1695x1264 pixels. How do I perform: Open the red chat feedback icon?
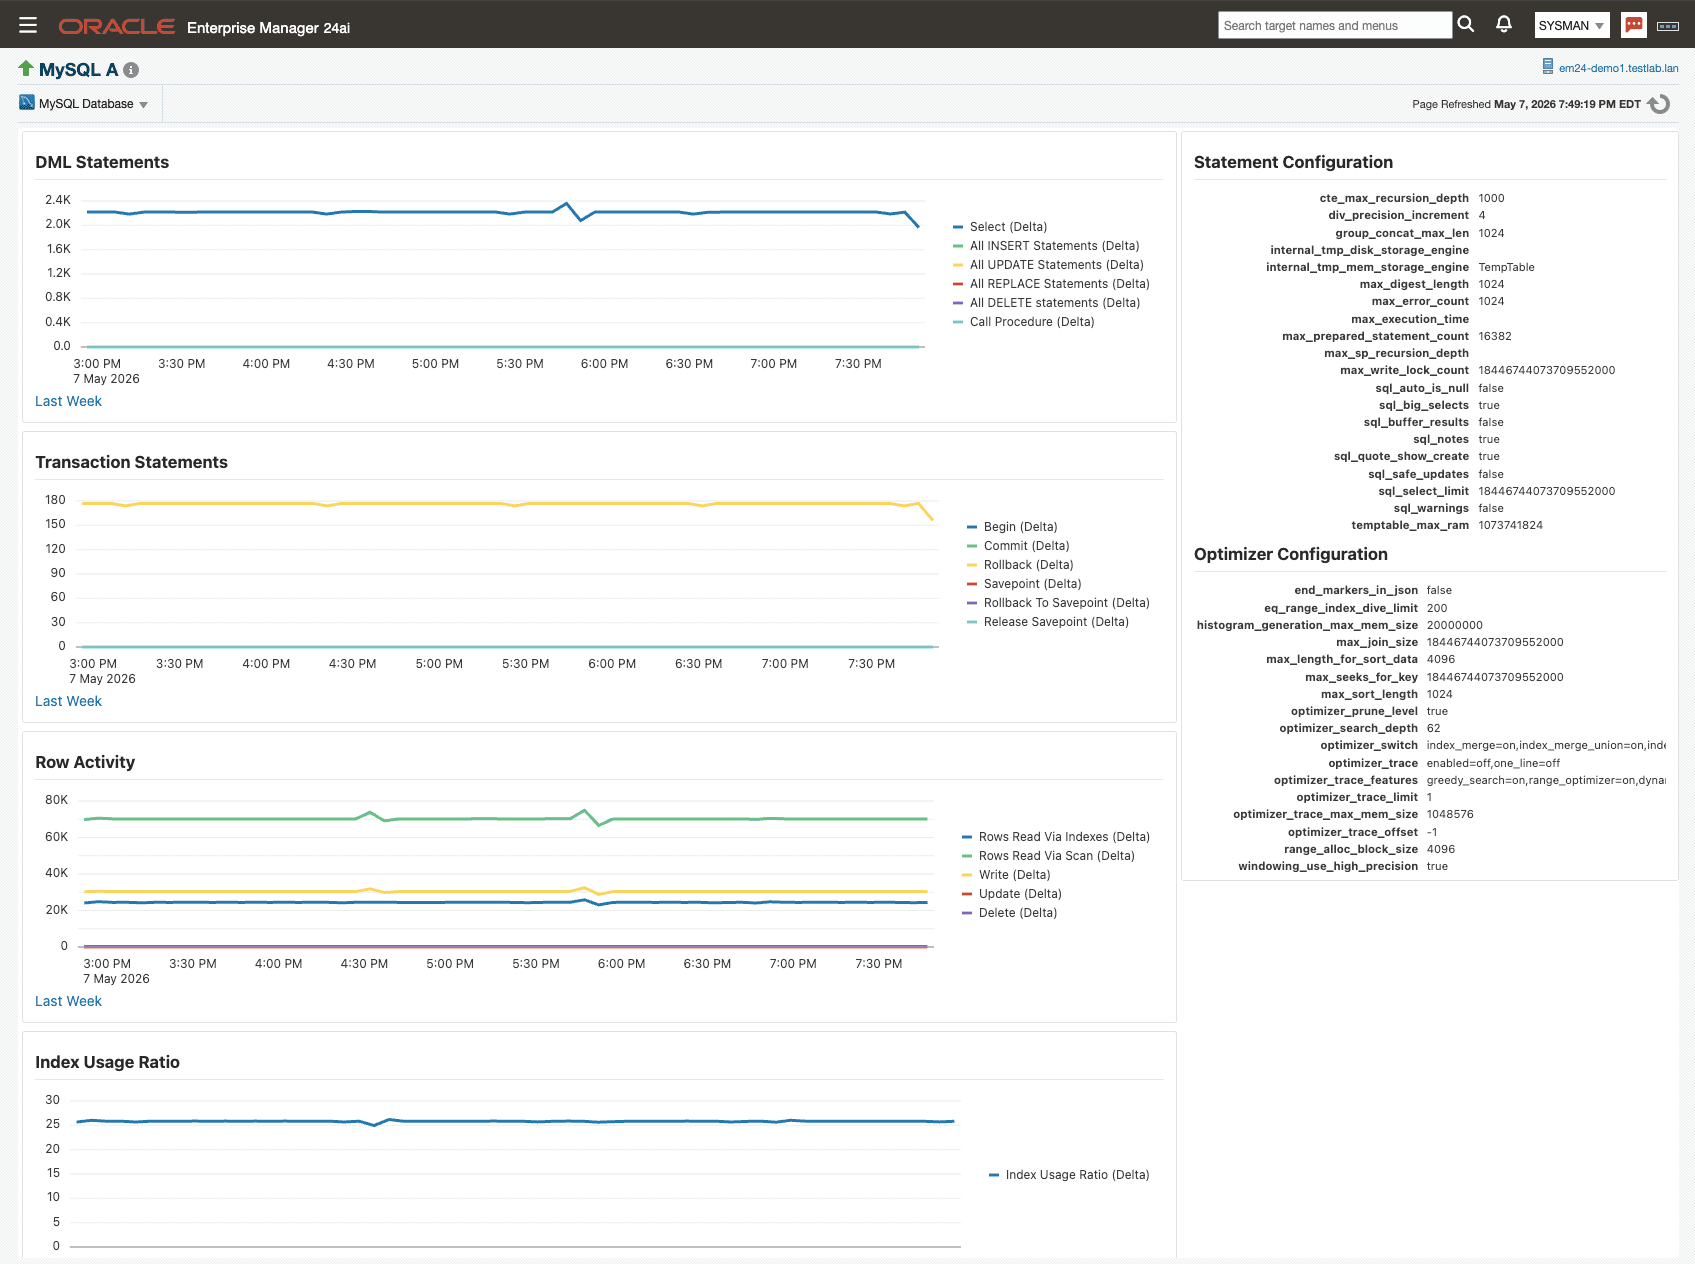pos(1634,25)
